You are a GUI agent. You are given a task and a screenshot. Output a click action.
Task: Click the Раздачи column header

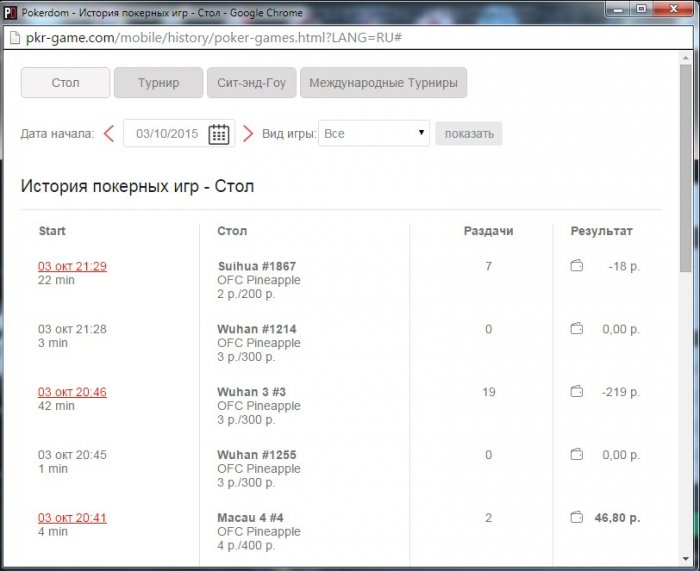click(488, 231)
